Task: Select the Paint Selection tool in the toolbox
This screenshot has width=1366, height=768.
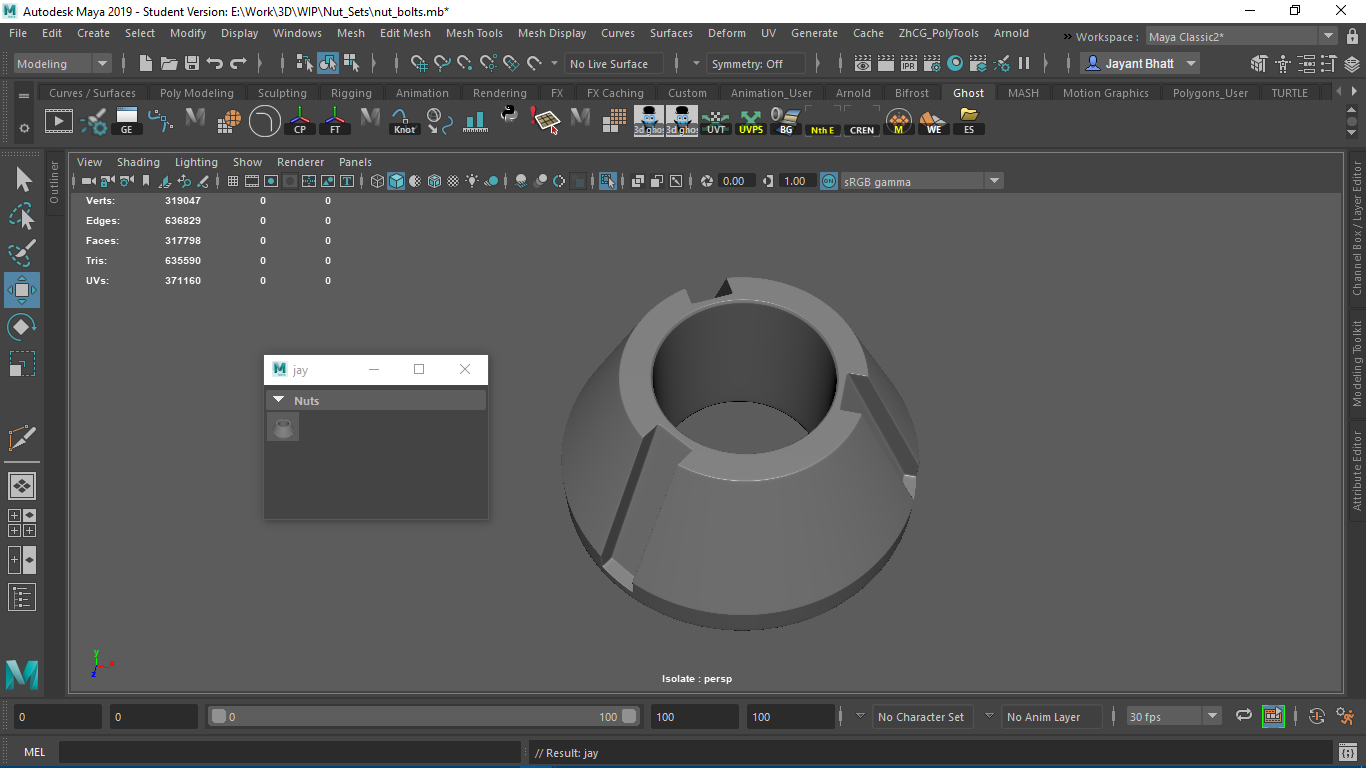Action: point(22,253)
